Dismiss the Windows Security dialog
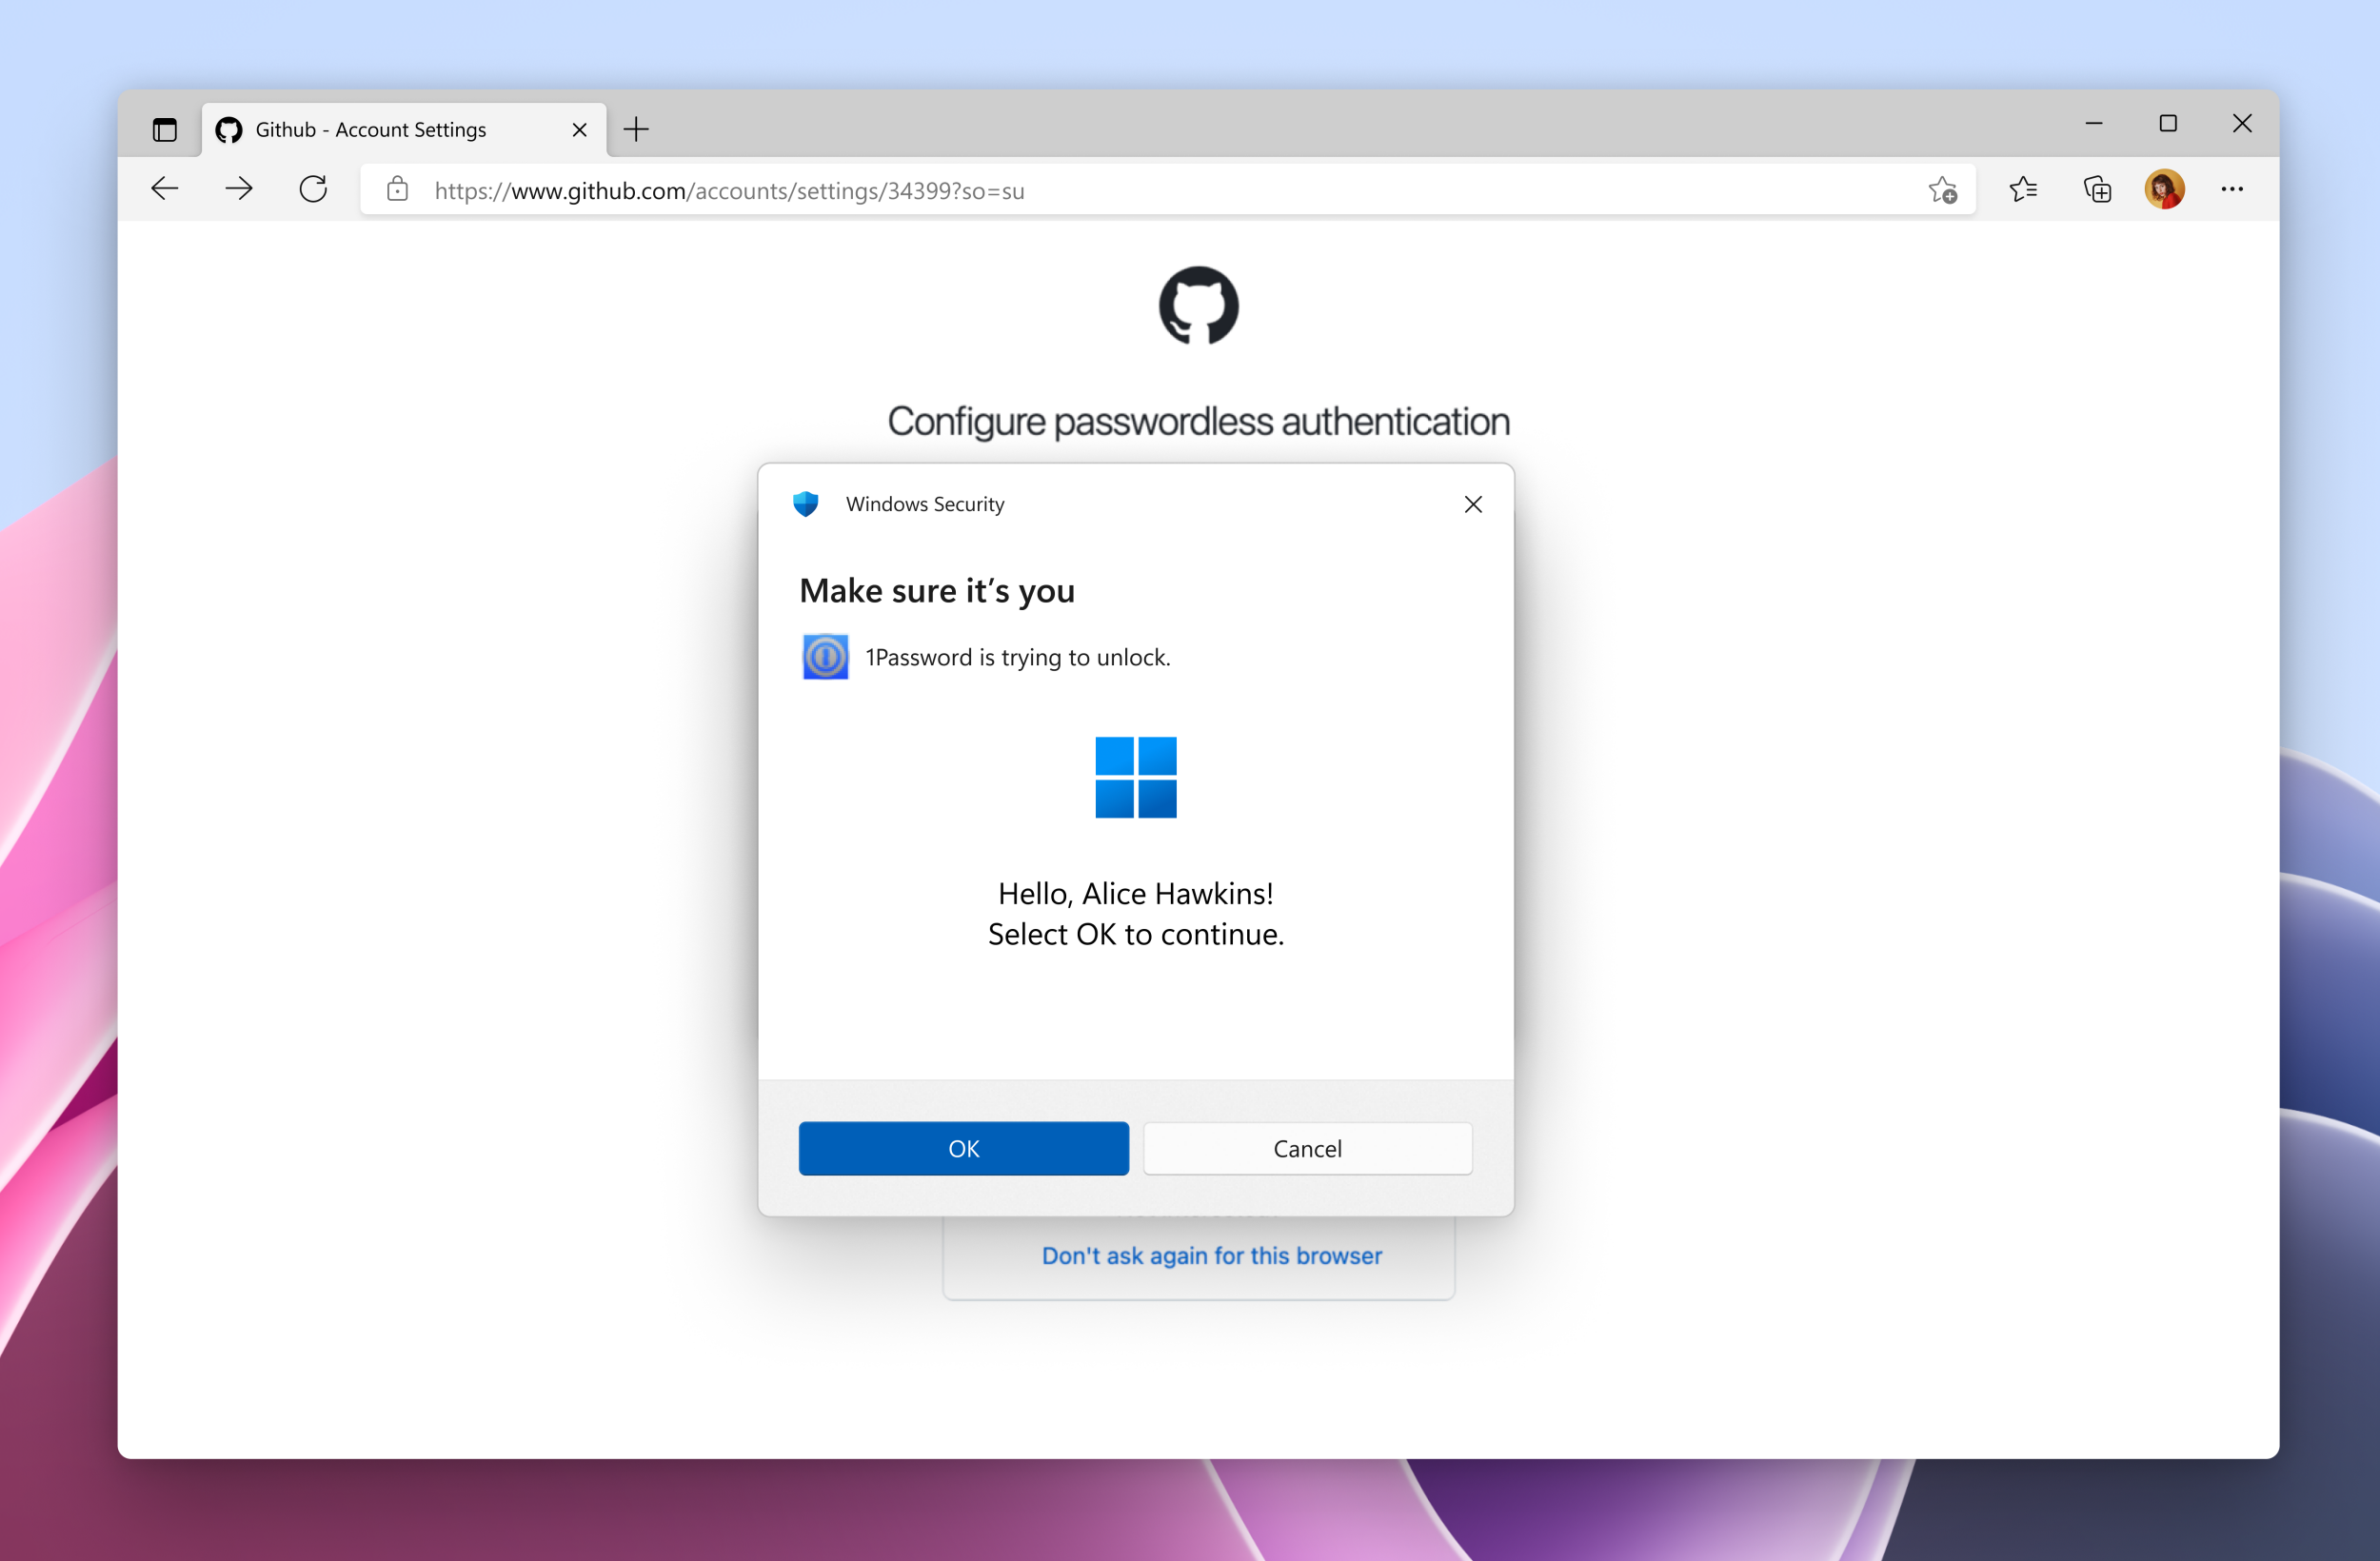Image resolution: width=2380 pixels, height=1561 pixels. [1472, 504]
